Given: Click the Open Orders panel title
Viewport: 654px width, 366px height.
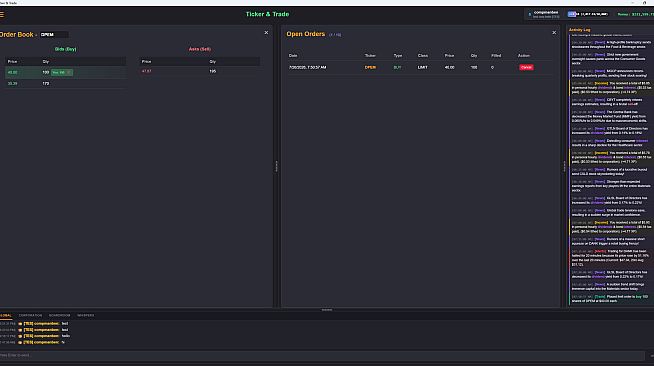Looking at the screenshot, I should [306, 34].
